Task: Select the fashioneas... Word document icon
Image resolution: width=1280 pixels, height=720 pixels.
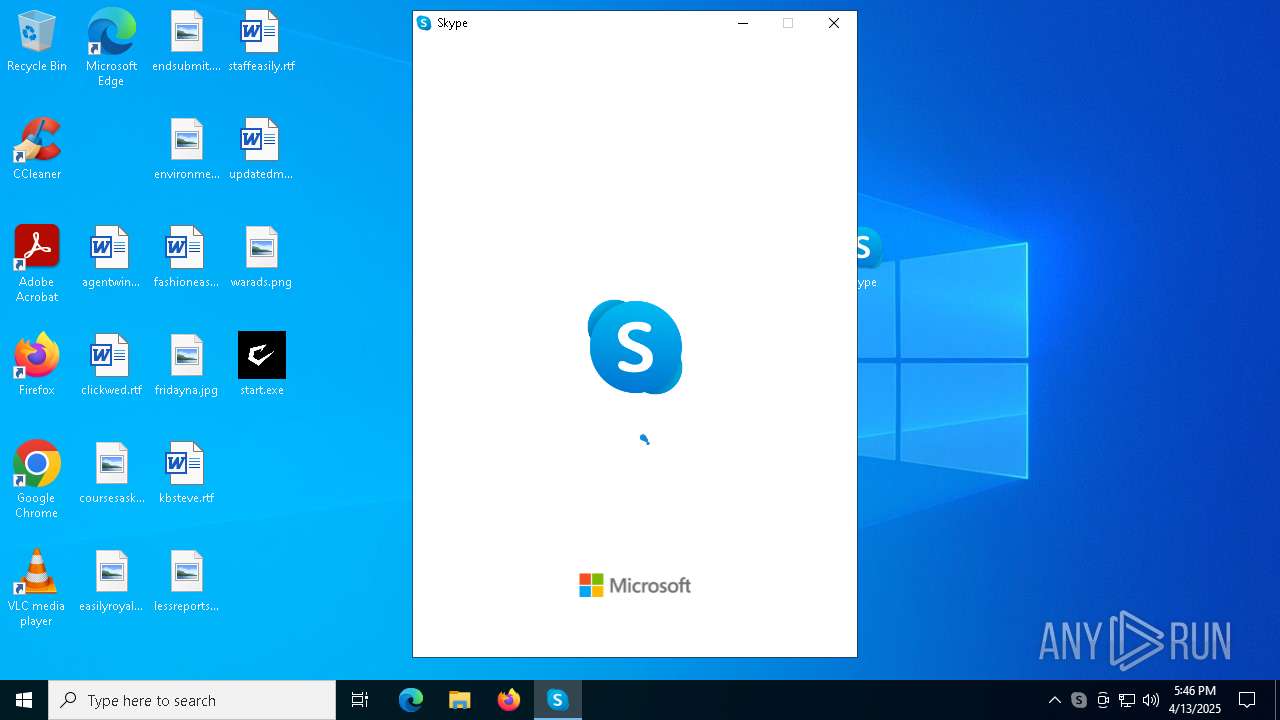Action: pyautogui.click(x=186, y=258)
